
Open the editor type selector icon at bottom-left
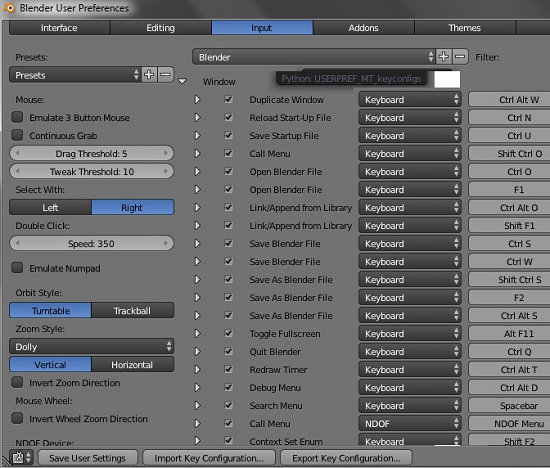click(21, 457)
